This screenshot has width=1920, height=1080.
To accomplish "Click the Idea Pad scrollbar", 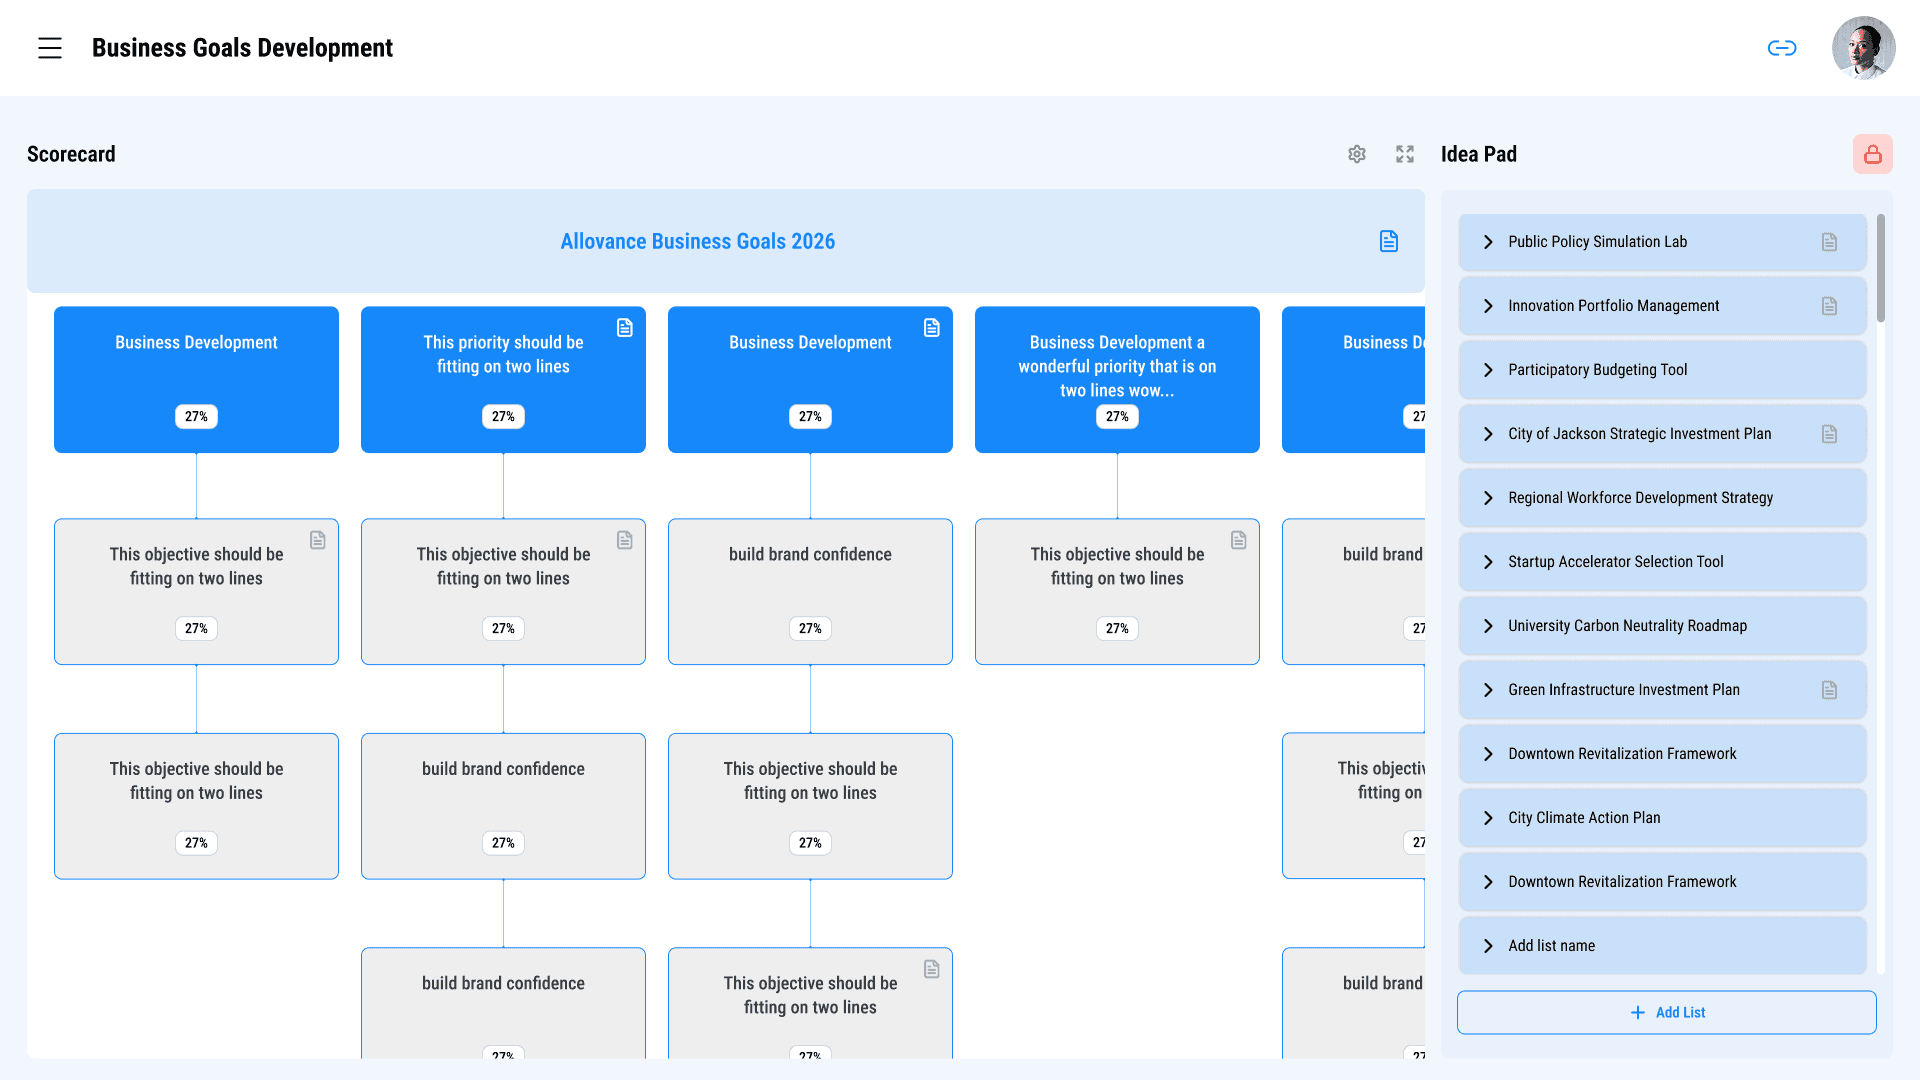I will (1881, 270).
